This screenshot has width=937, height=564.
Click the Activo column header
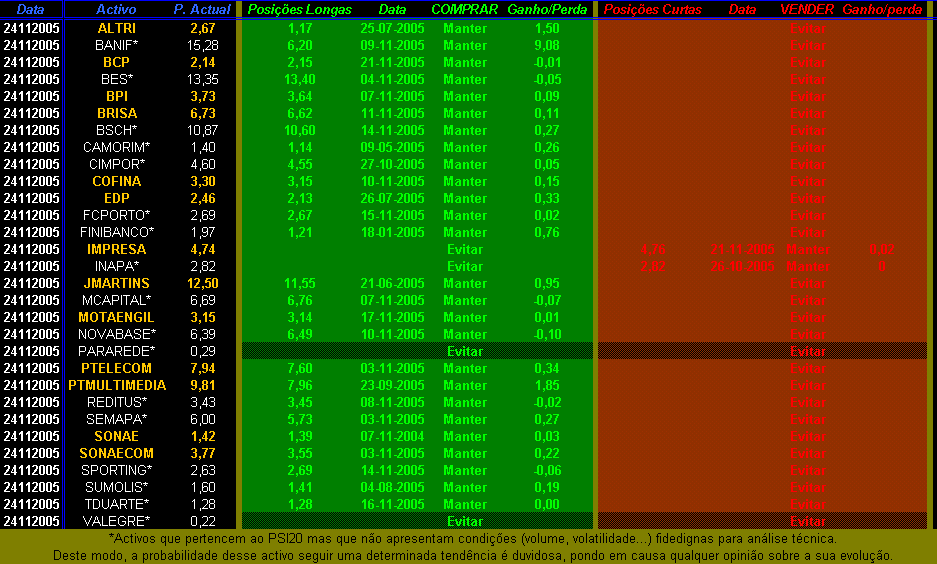pyautogui.click(x=116, y=9)
